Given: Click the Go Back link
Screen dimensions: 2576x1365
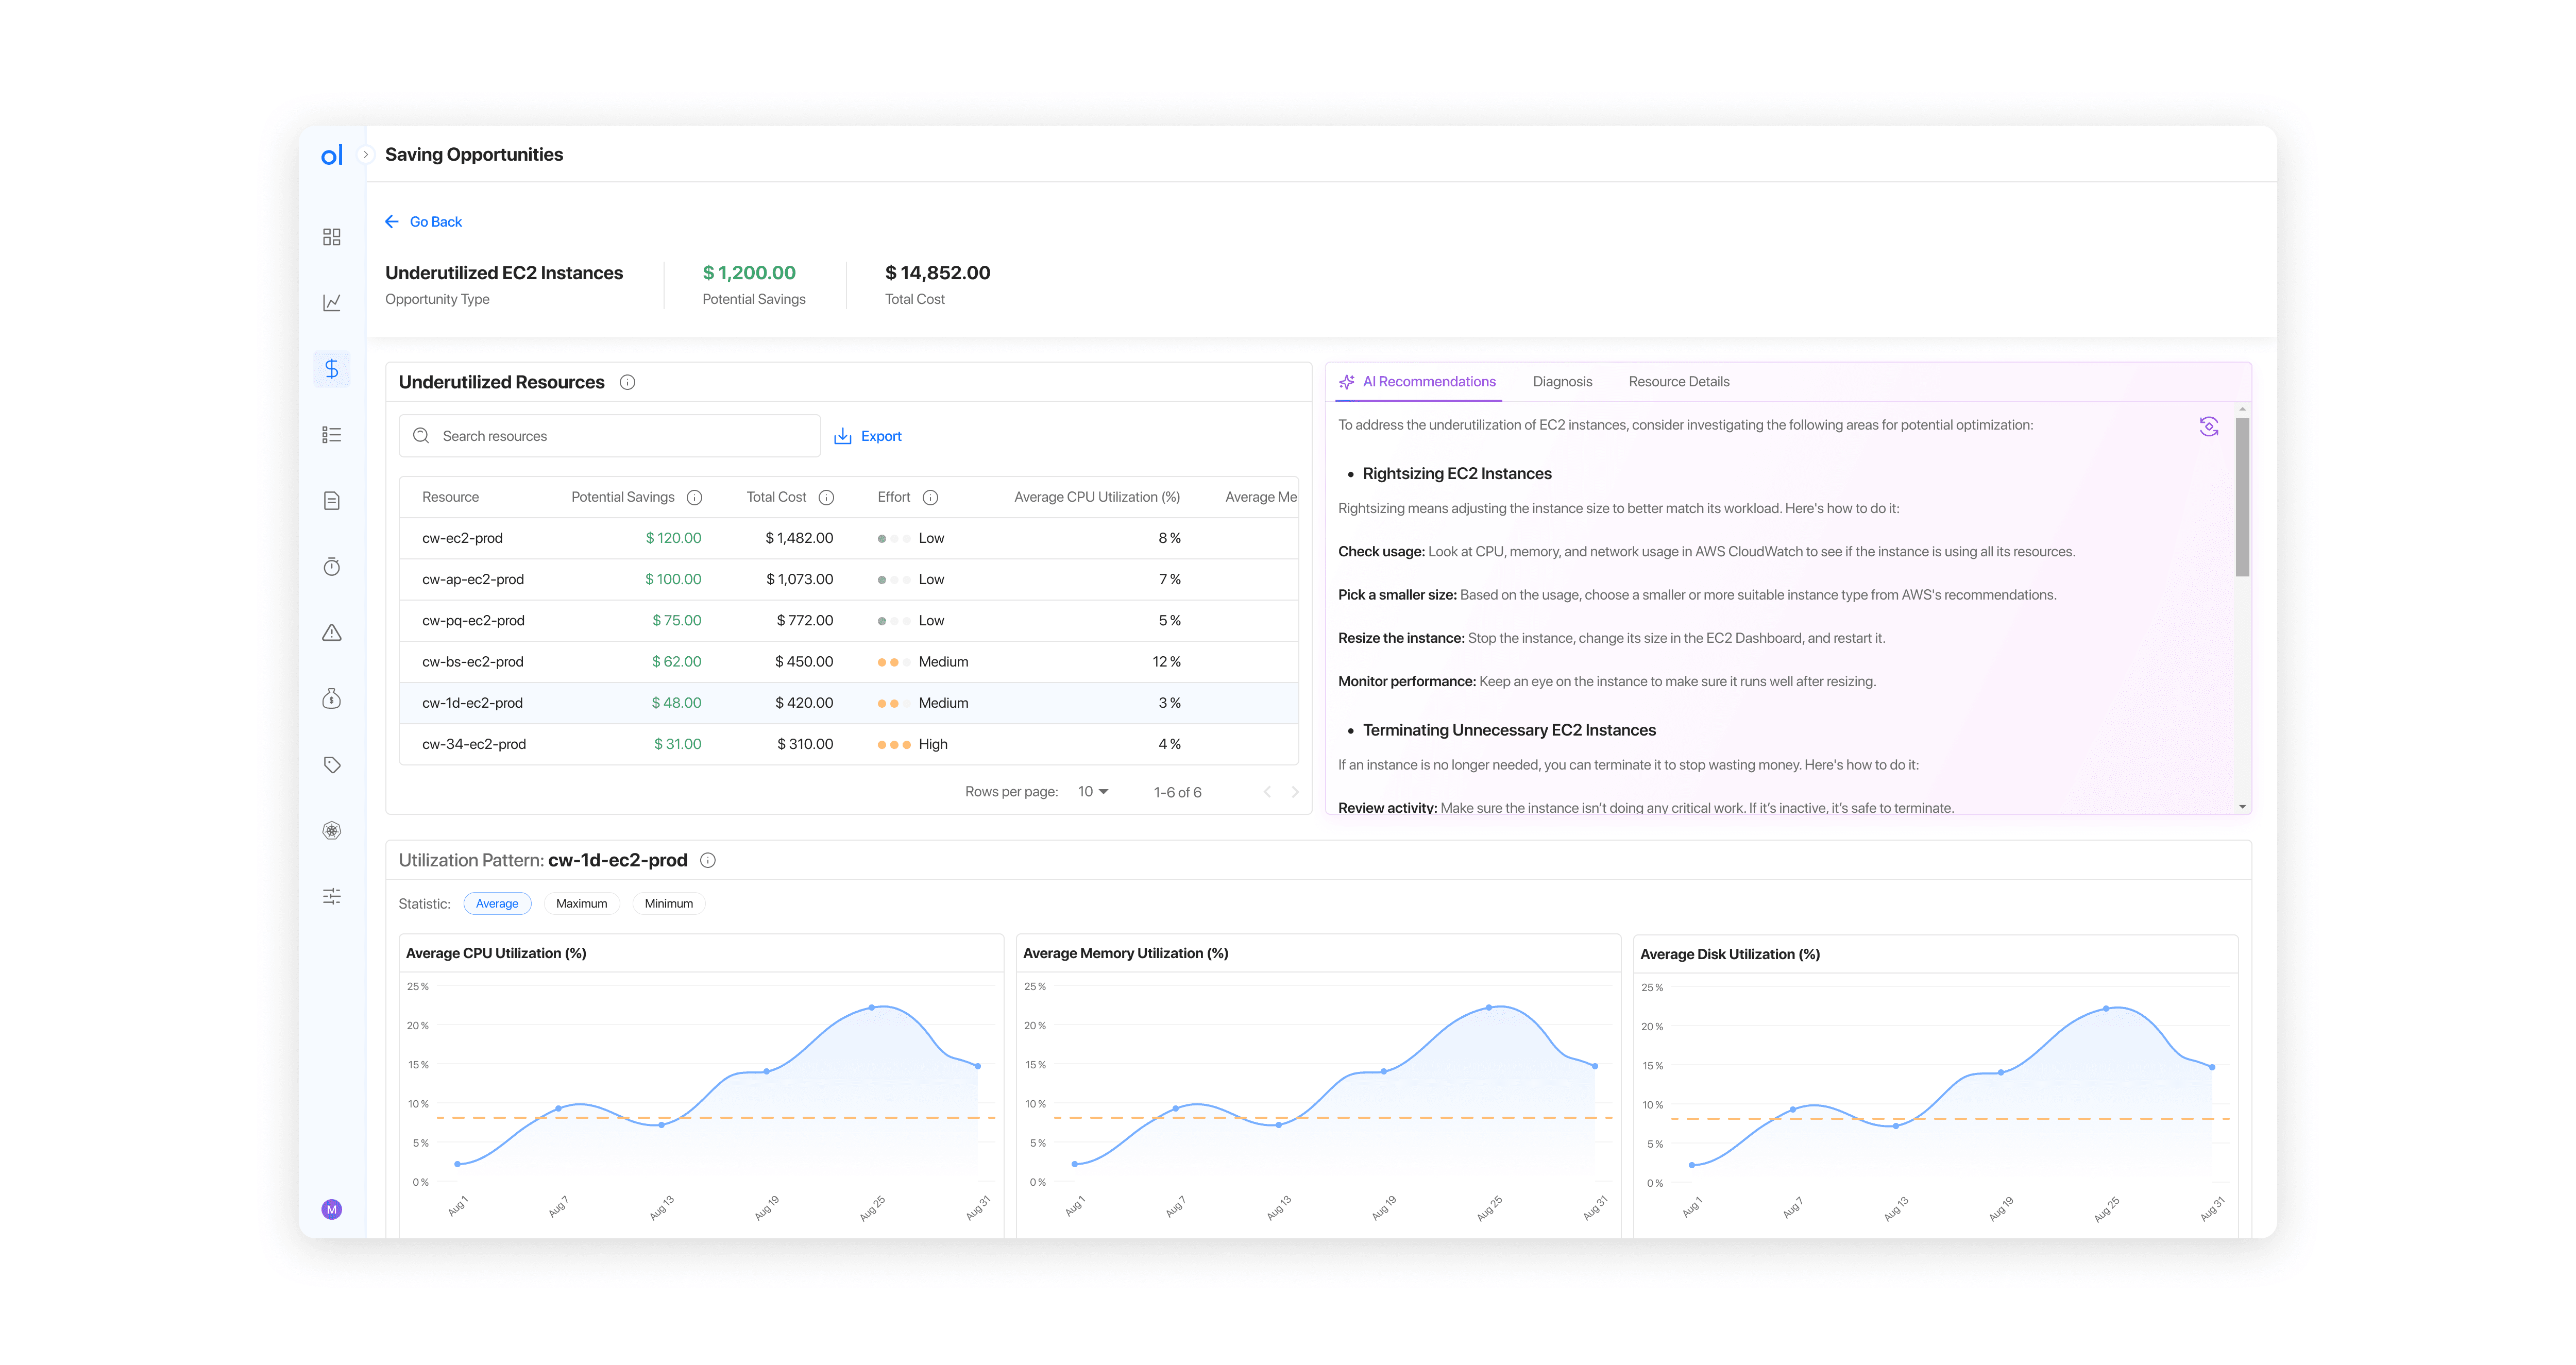Looking at the screenshot, I should pos(424,222).
